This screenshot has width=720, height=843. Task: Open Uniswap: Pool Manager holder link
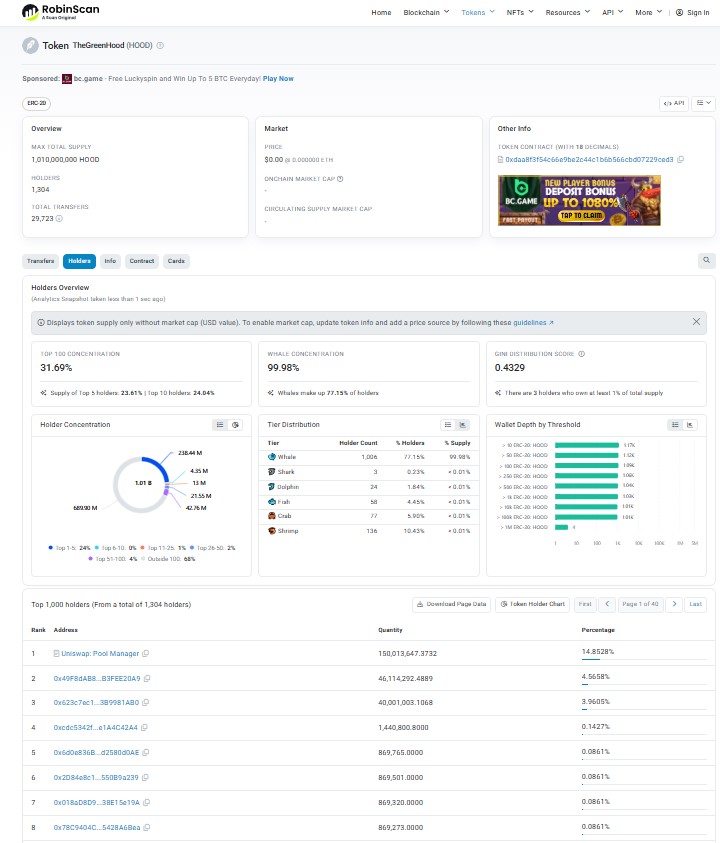[x=100, y=654]
